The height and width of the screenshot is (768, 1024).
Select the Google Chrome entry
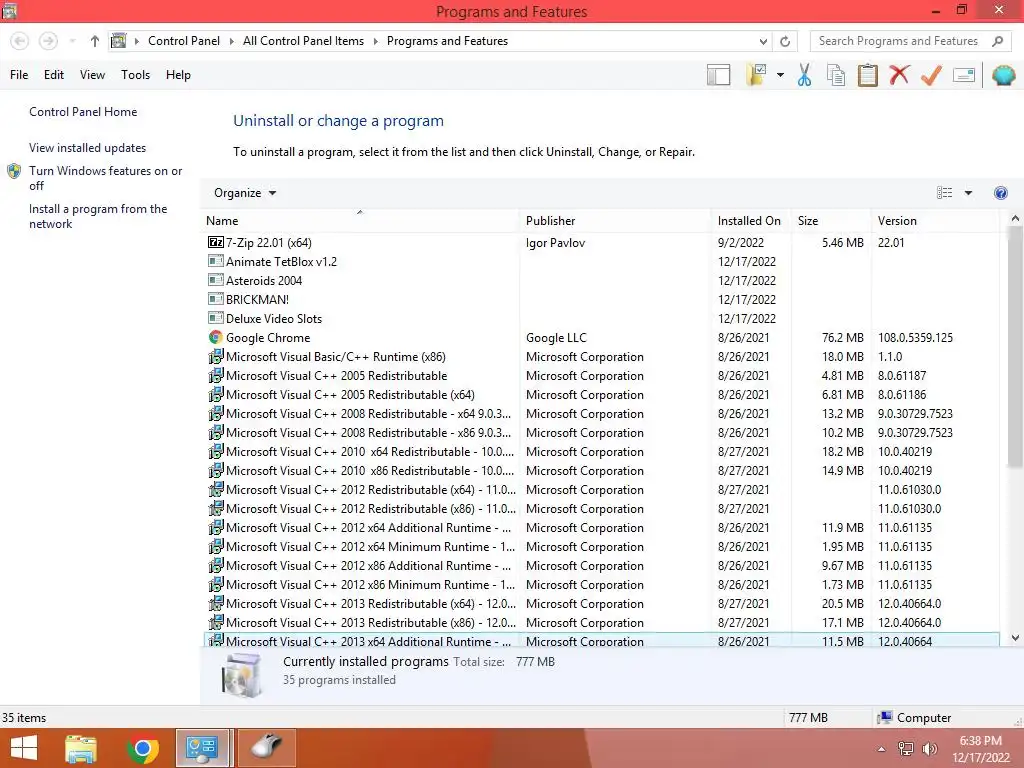[x=601, y=338]
